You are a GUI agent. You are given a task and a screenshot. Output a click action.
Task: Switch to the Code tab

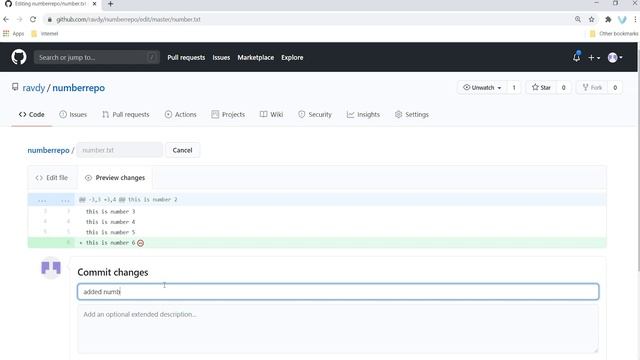31,115
